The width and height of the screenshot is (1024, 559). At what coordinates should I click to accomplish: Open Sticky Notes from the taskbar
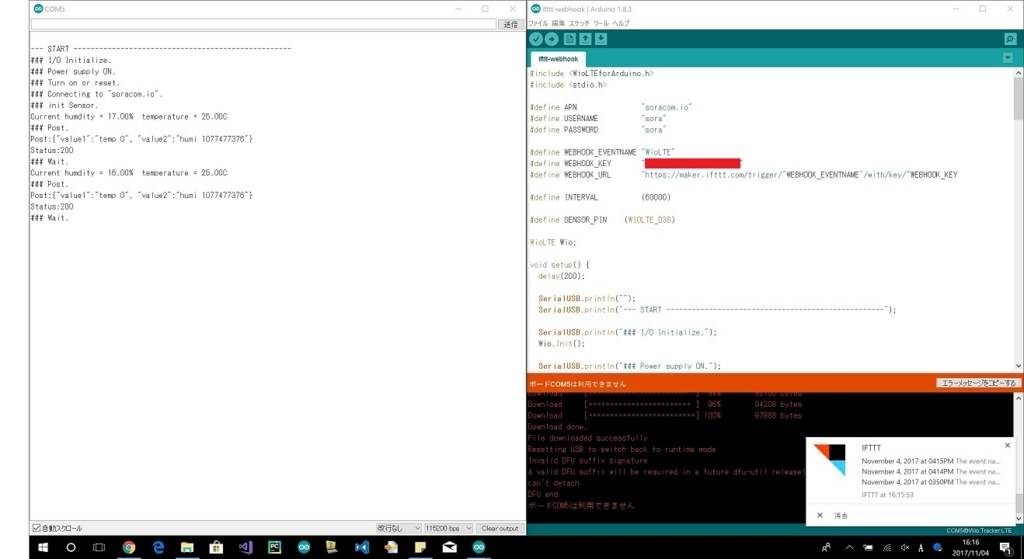[420, 547]
